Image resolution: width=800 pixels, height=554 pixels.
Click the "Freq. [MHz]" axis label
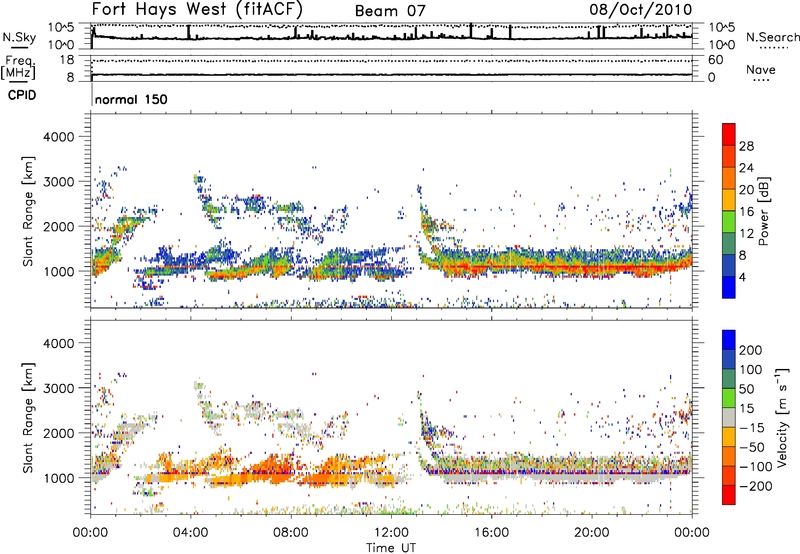19,67
